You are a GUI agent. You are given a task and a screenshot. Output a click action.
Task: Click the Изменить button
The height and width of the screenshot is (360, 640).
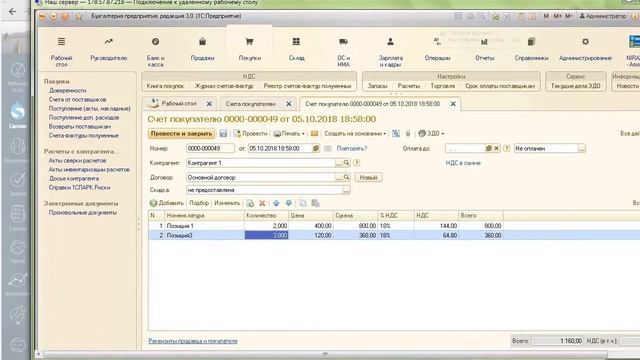(x=227, y=203)
